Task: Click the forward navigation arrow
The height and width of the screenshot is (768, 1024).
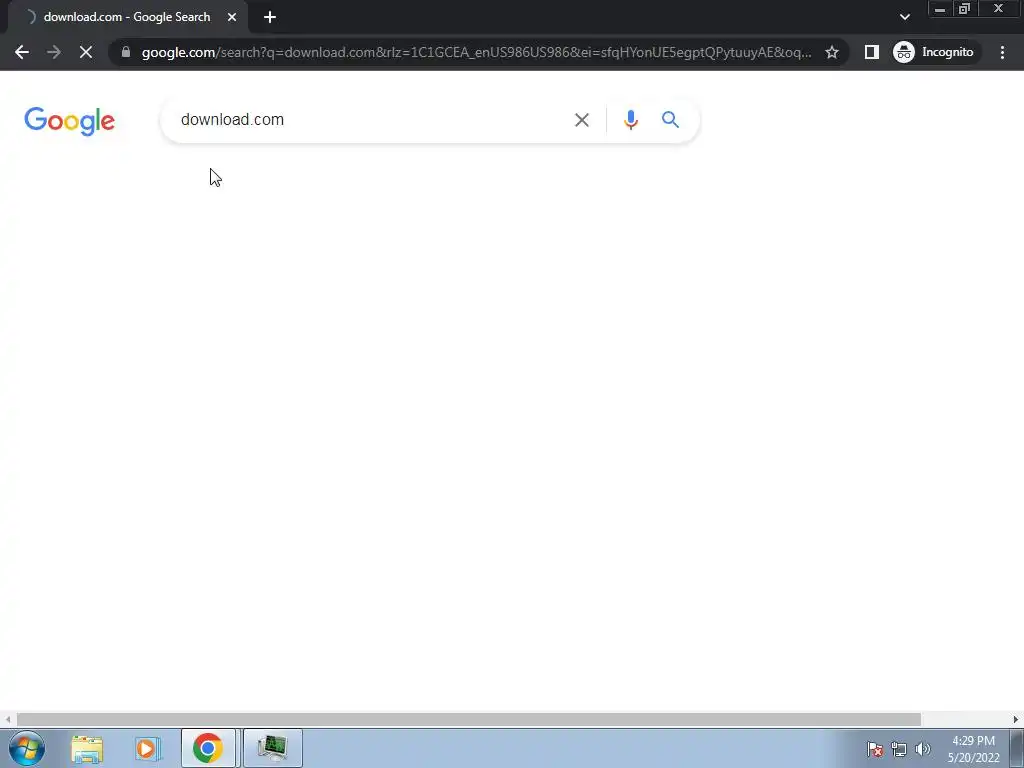Action: (54, 52)
